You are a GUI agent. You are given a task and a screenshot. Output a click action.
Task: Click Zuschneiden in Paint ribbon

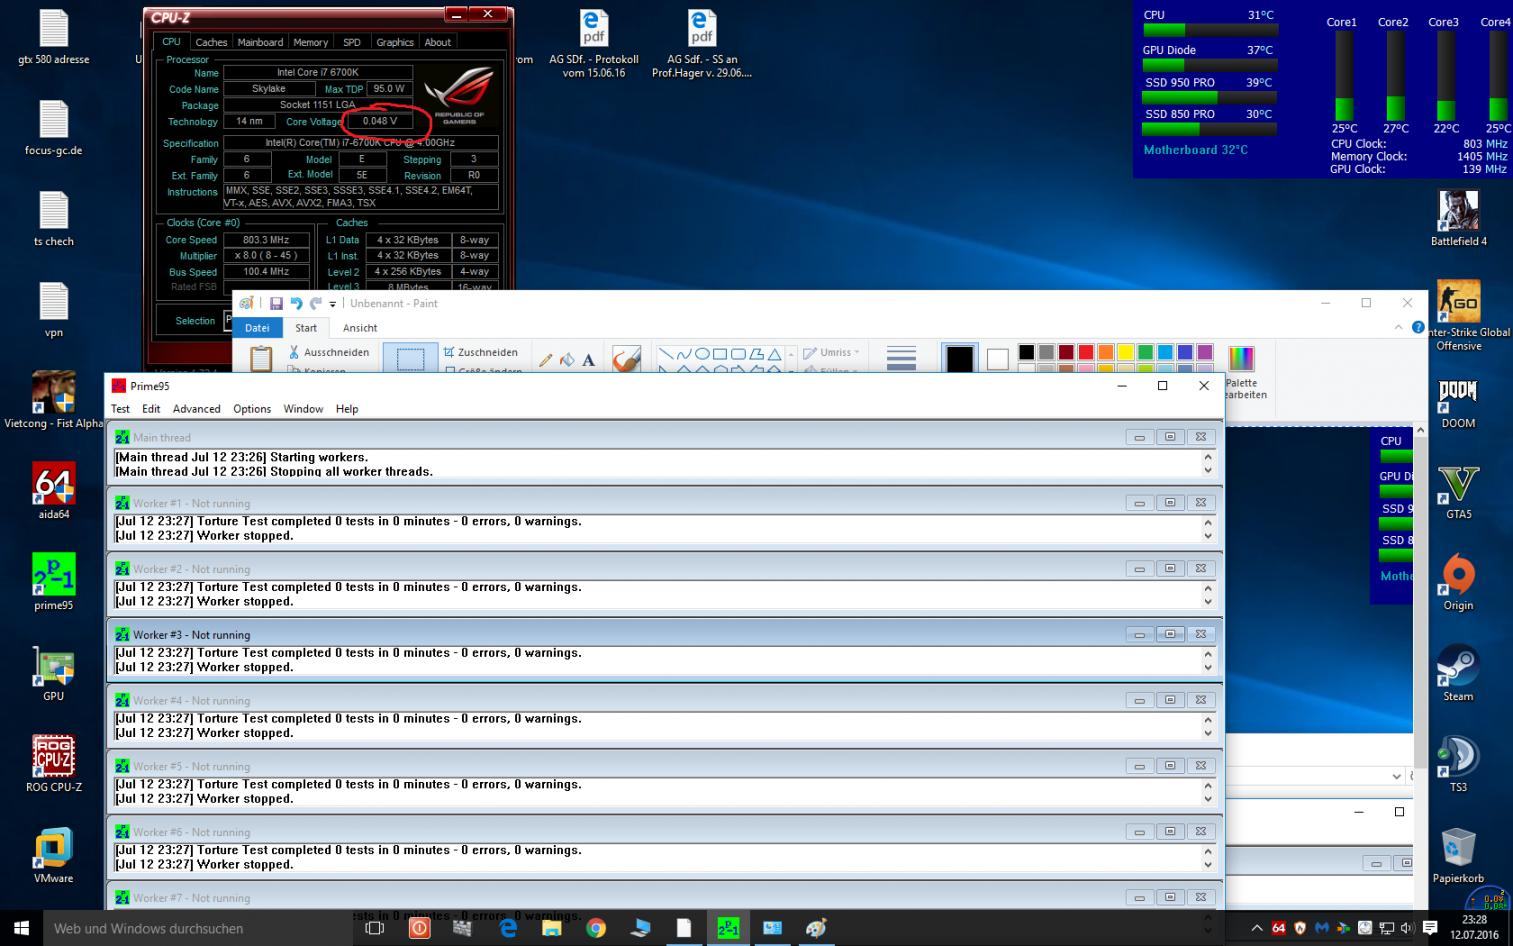click(481, 352)
